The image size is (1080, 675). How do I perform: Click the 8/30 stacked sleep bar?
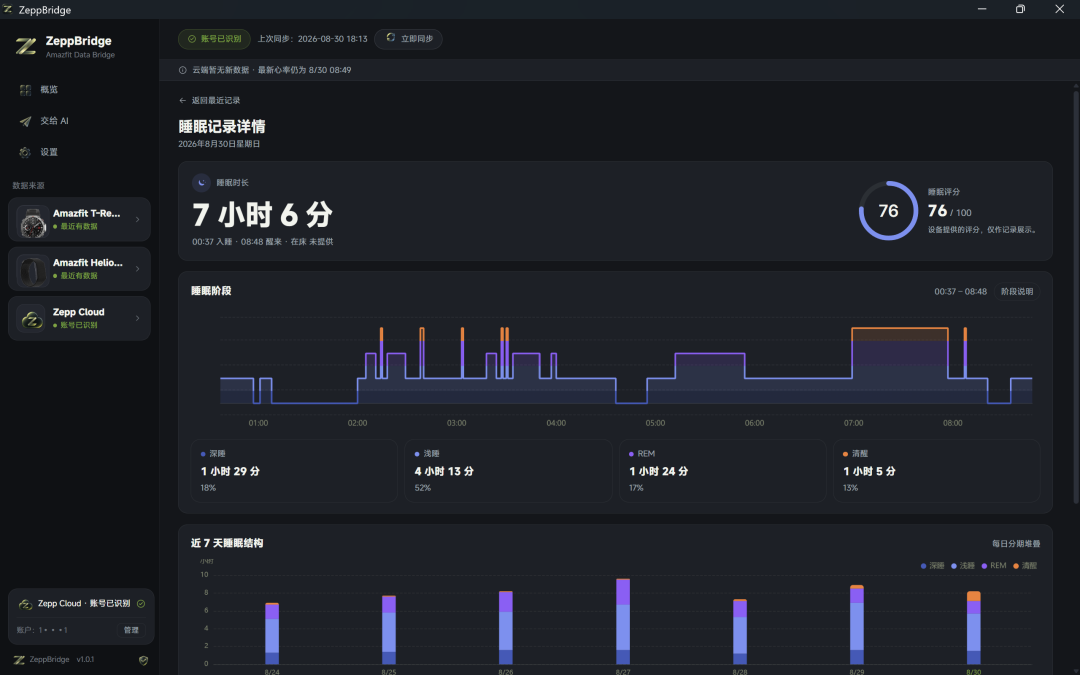(x=974, y=628)
